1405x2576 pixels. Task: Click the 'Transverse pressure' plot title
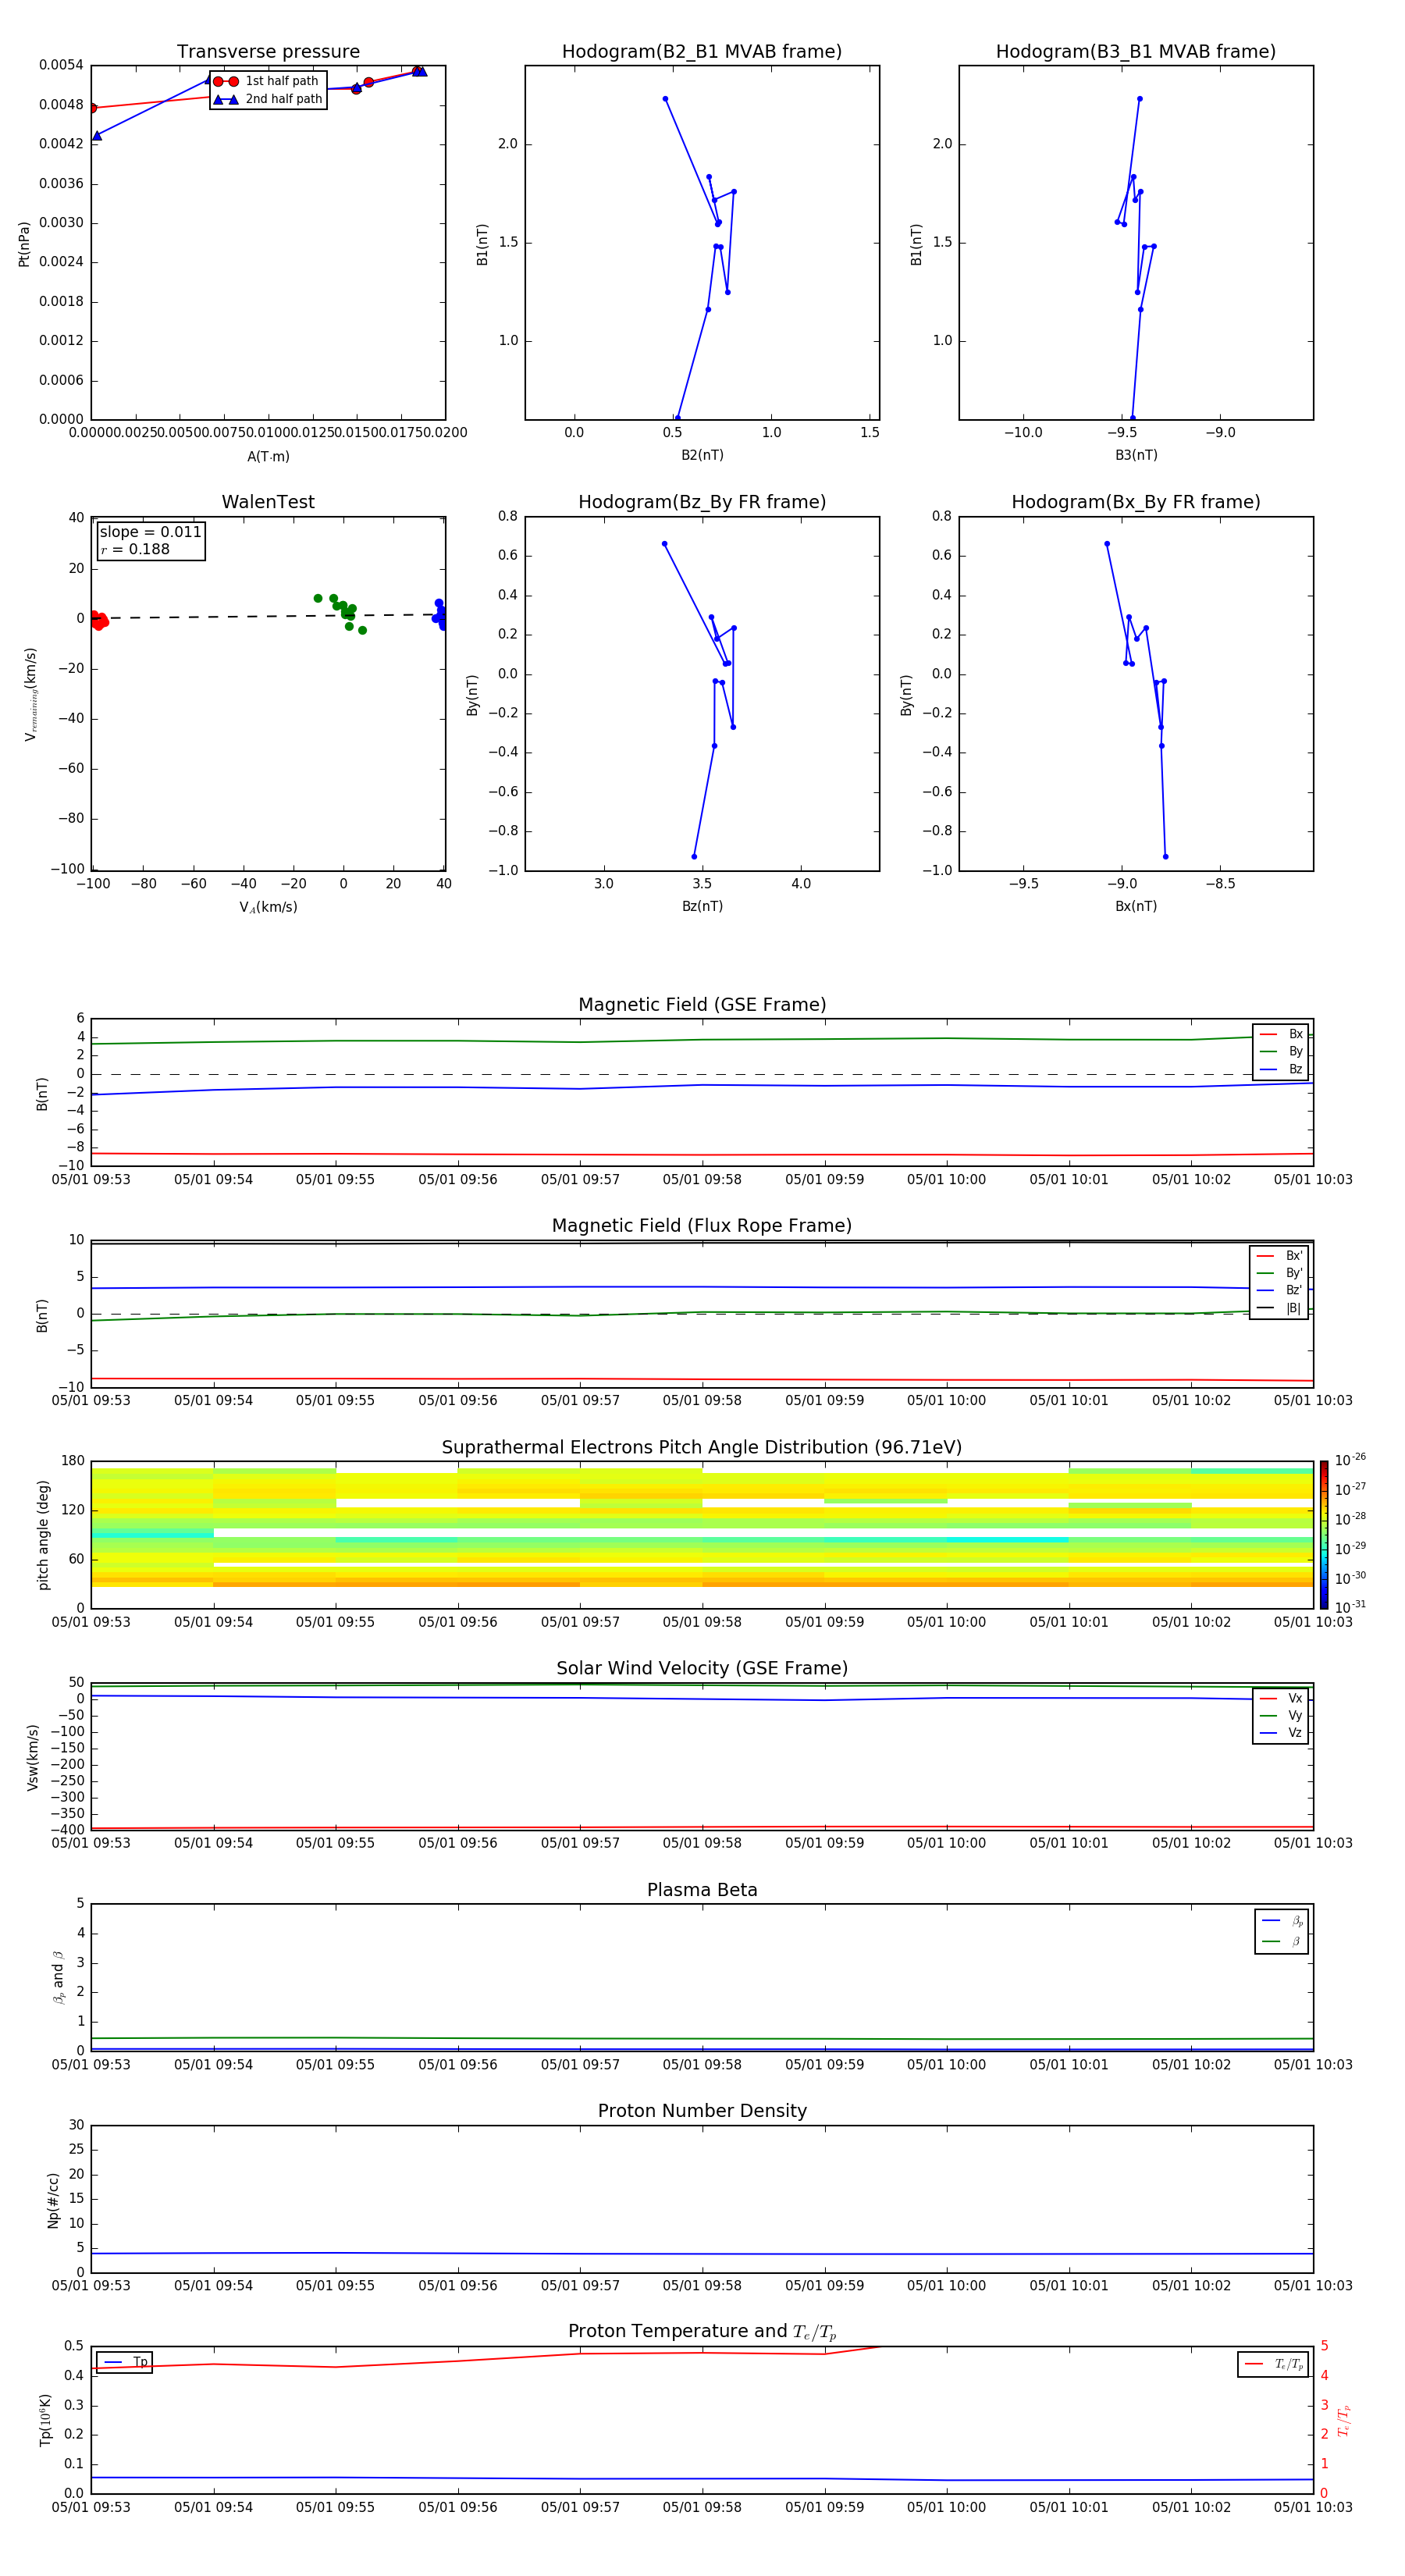click(268, 52)
